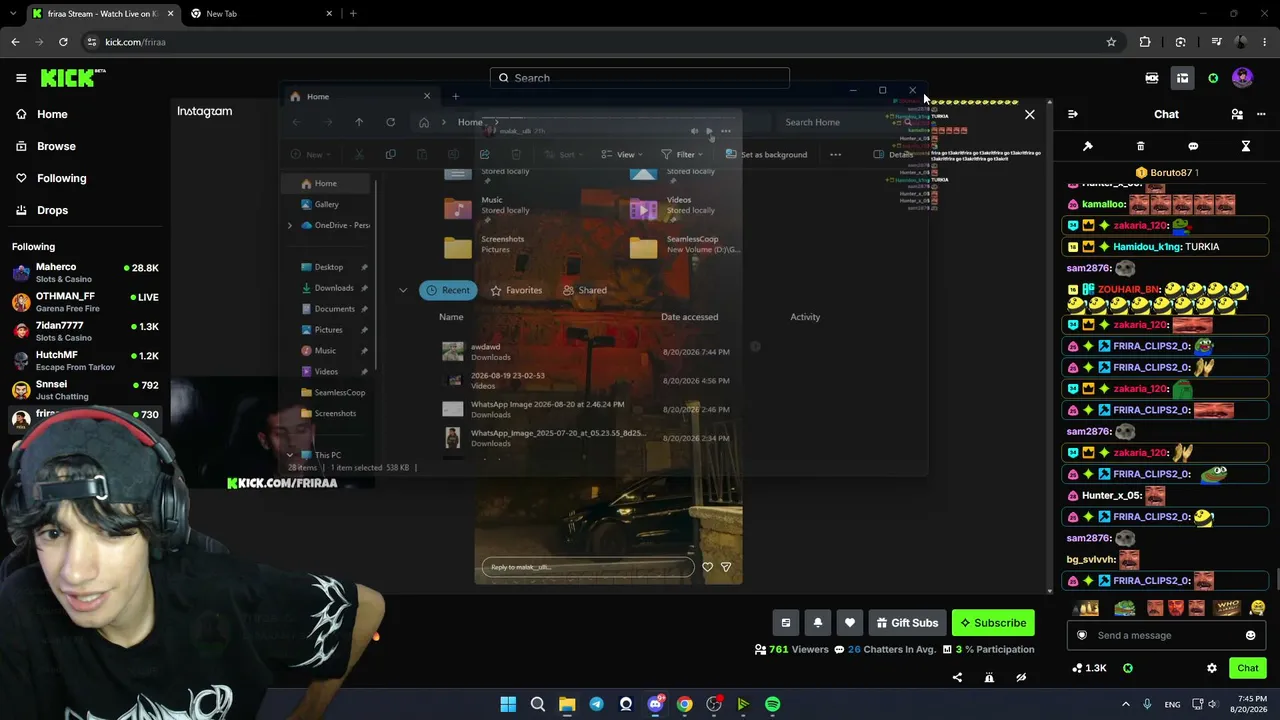Switch to the Shared tab in File Explorer
This screenshot has height=720, width=1280.
point(585,290)
